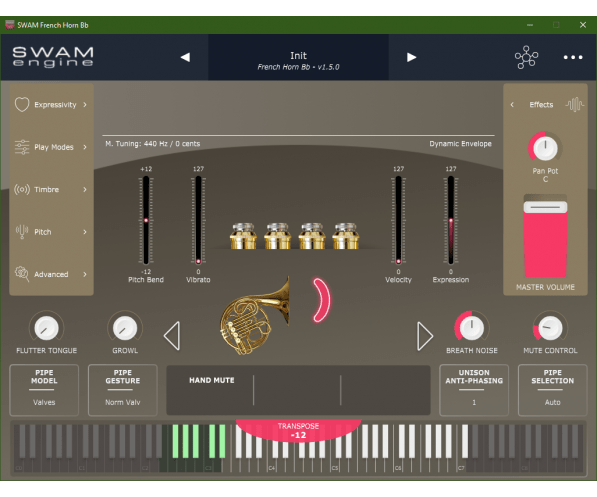Open the Pitch menu
This screenshot has height=497, width=597.
point(43,232)
